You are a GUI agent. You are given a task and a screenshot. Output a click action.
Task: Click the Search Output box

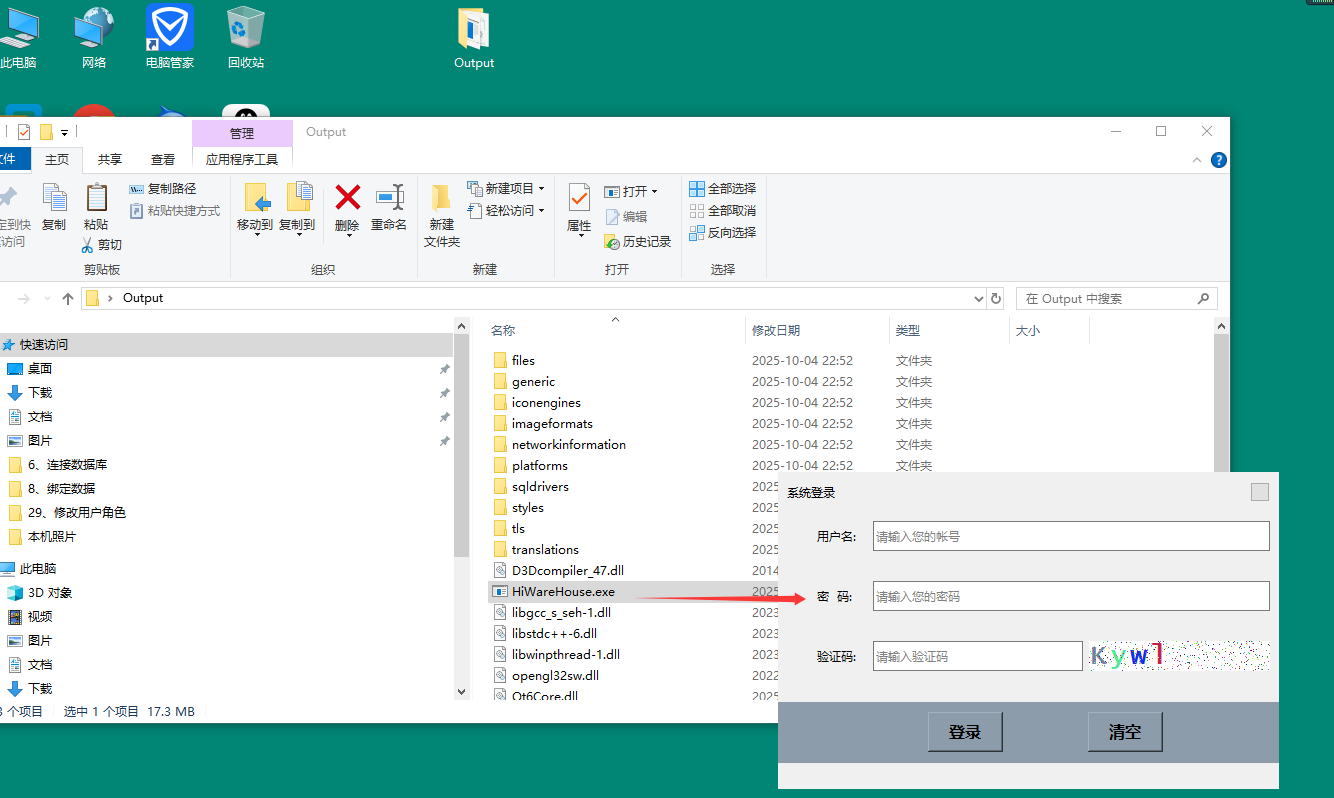(x=1117, y=298)
